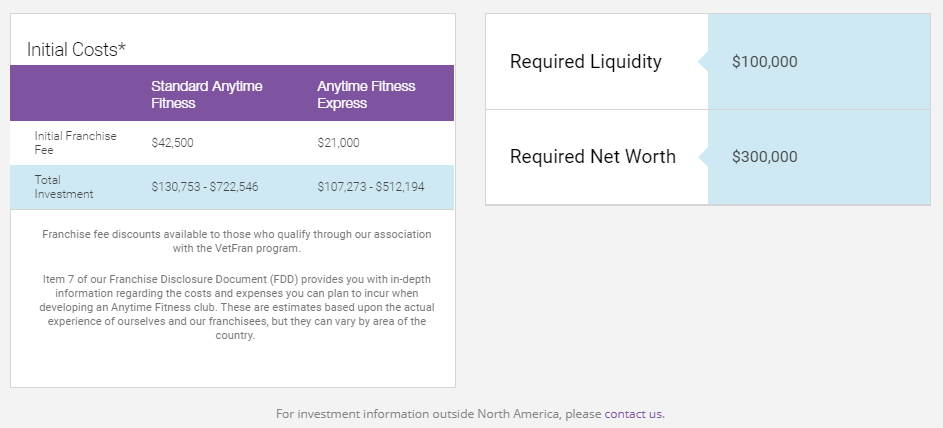Open the contact us link

(633, 414)
